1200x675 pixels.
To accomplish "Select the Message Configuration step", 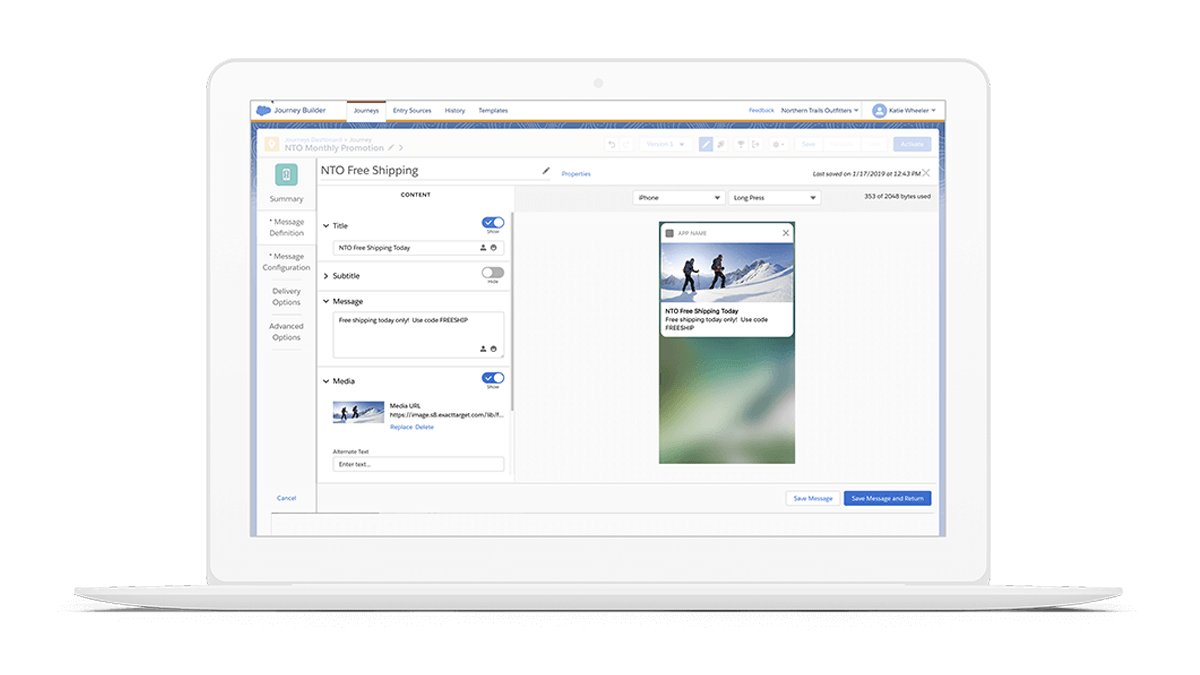I will (287, 262).
